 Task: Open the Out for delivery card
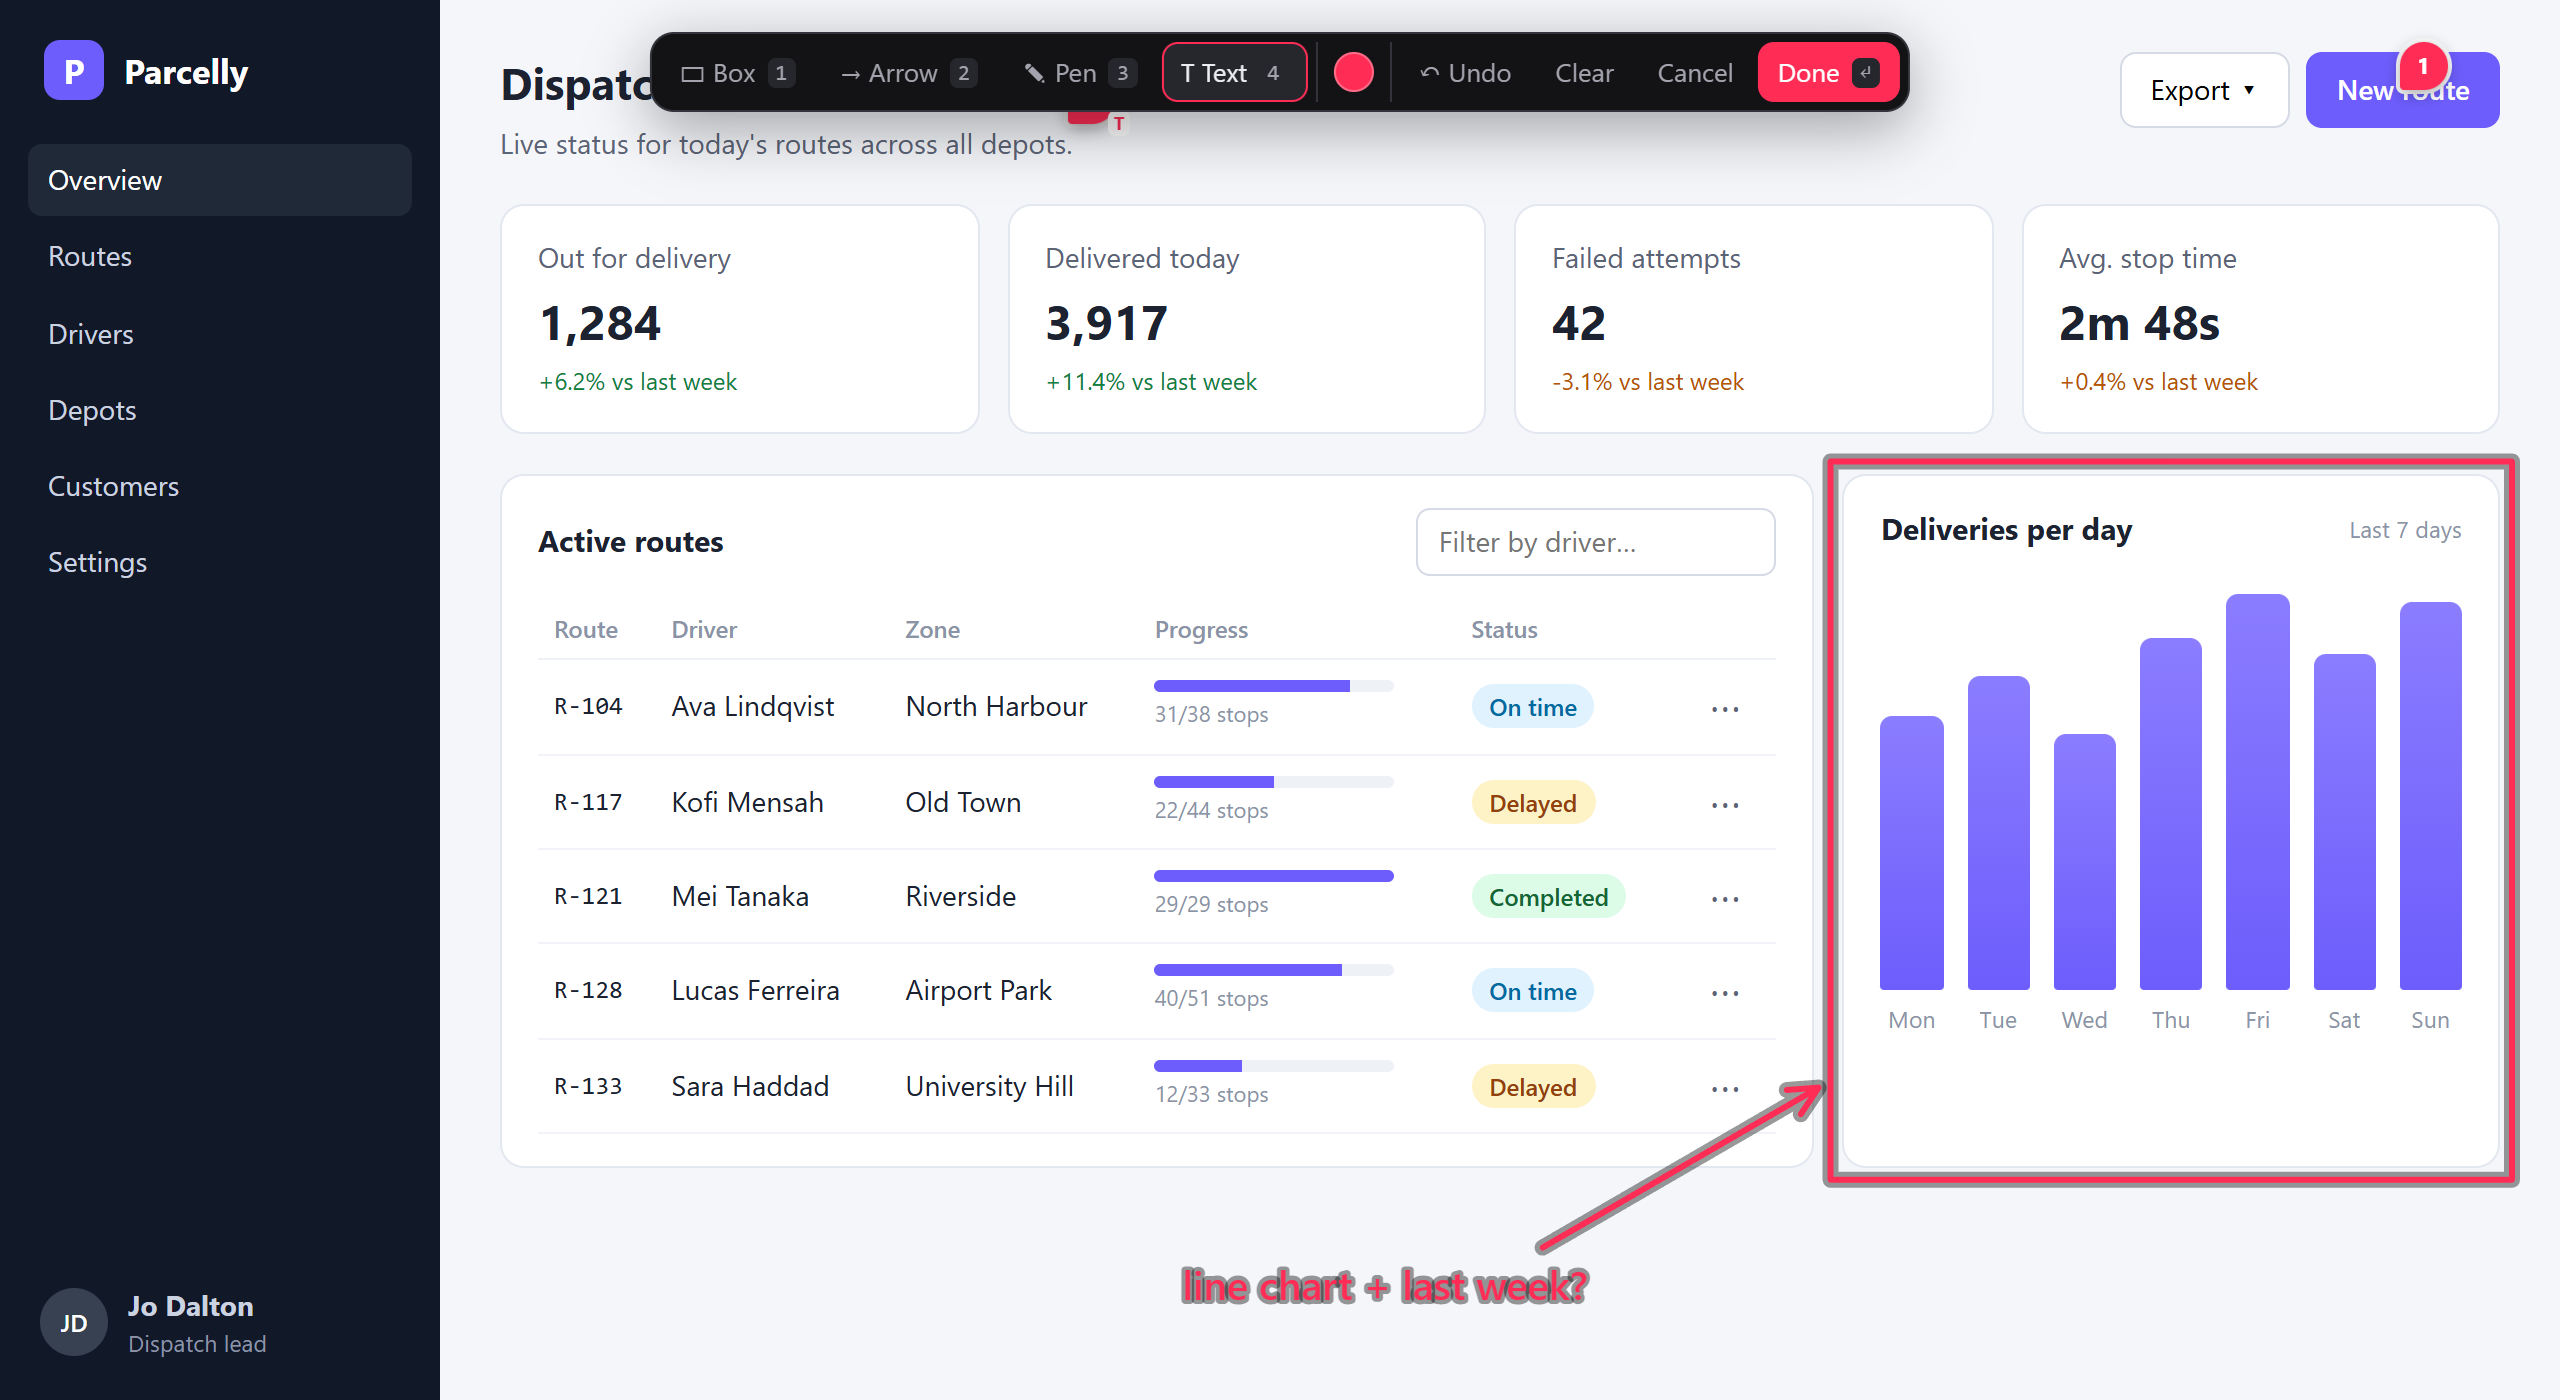(740, 319)
